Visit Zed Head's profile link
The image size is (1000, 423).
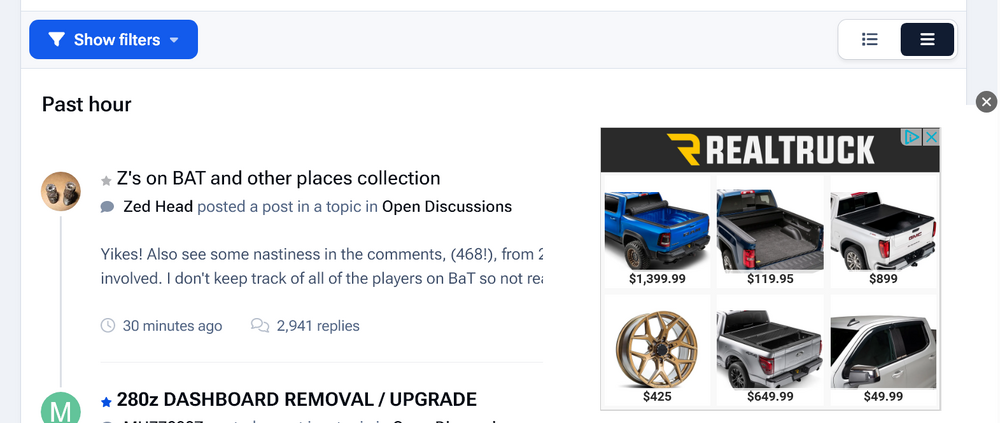158,207
